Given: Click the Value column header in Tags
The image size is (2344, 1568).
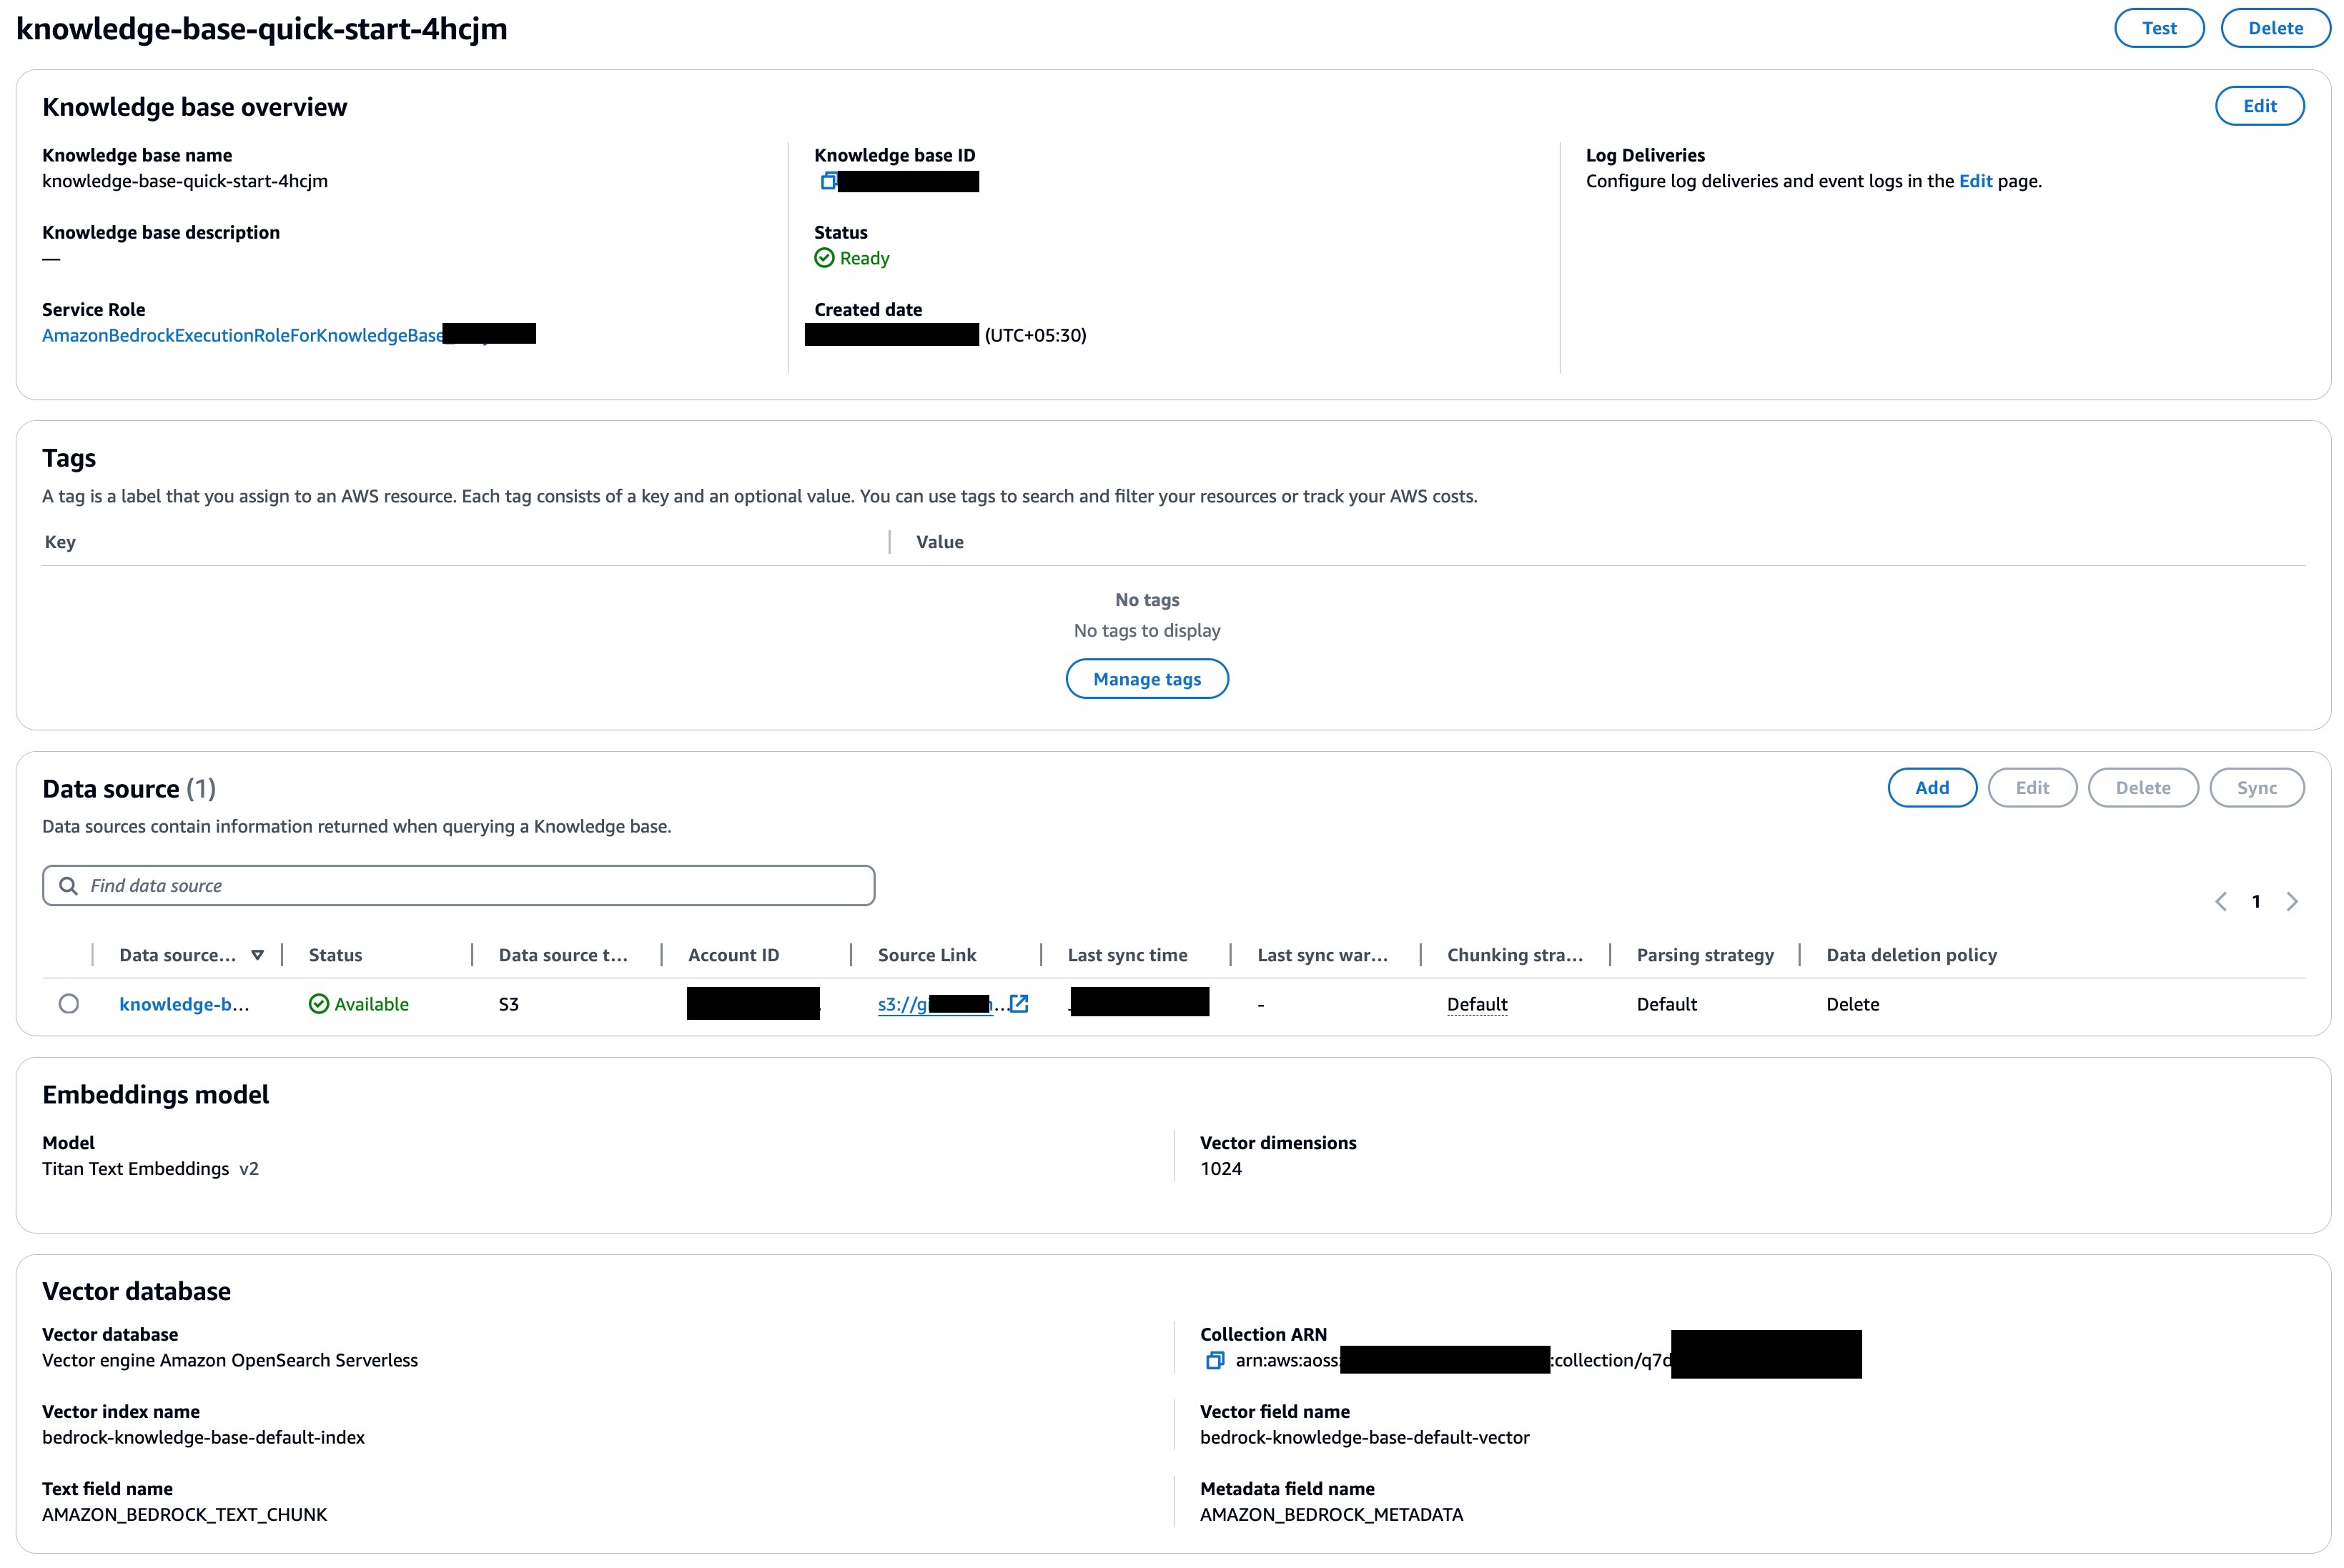Looking at the screenshot, I should tap(940, 542).
